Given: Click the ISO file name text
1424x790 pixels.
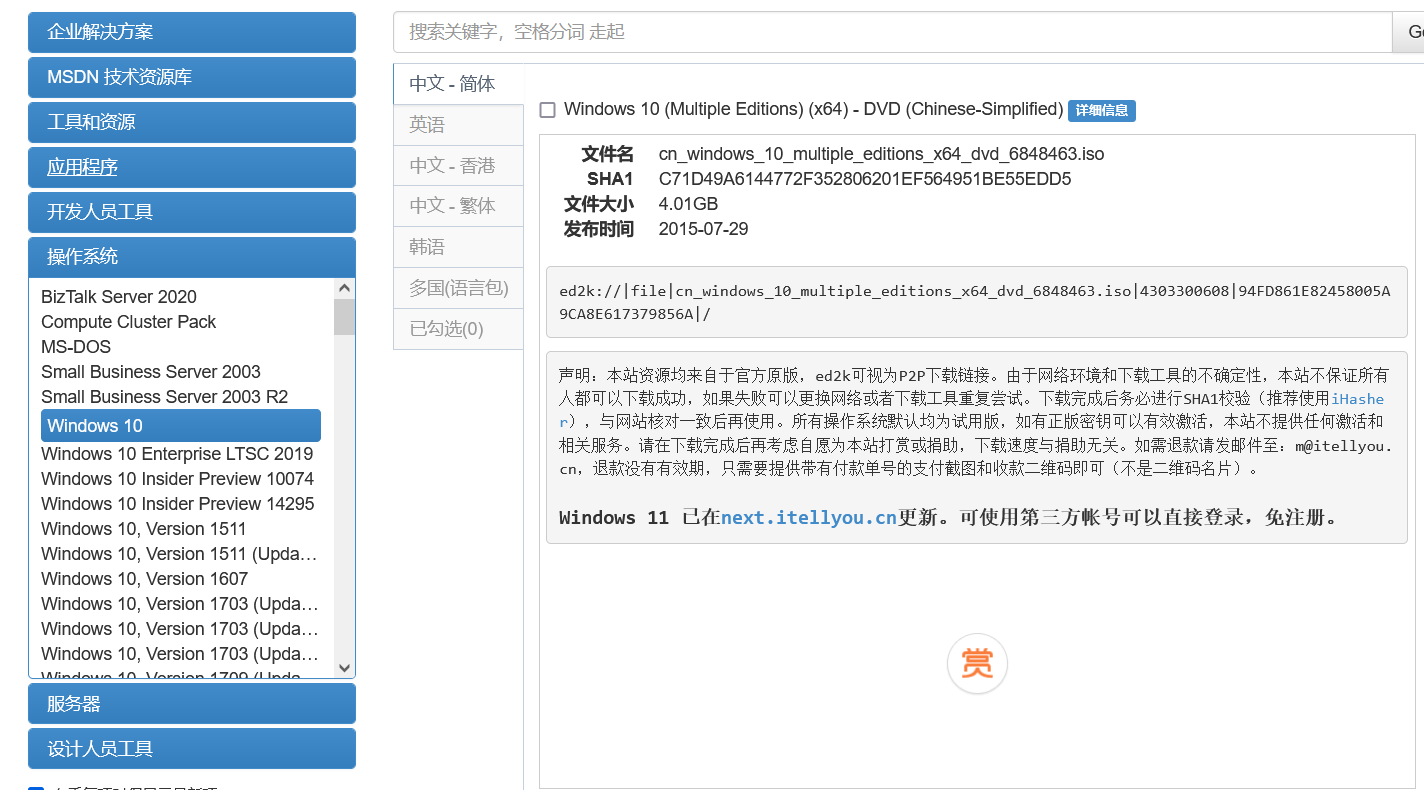Looking at the screenshot, I should pos(881,154).
